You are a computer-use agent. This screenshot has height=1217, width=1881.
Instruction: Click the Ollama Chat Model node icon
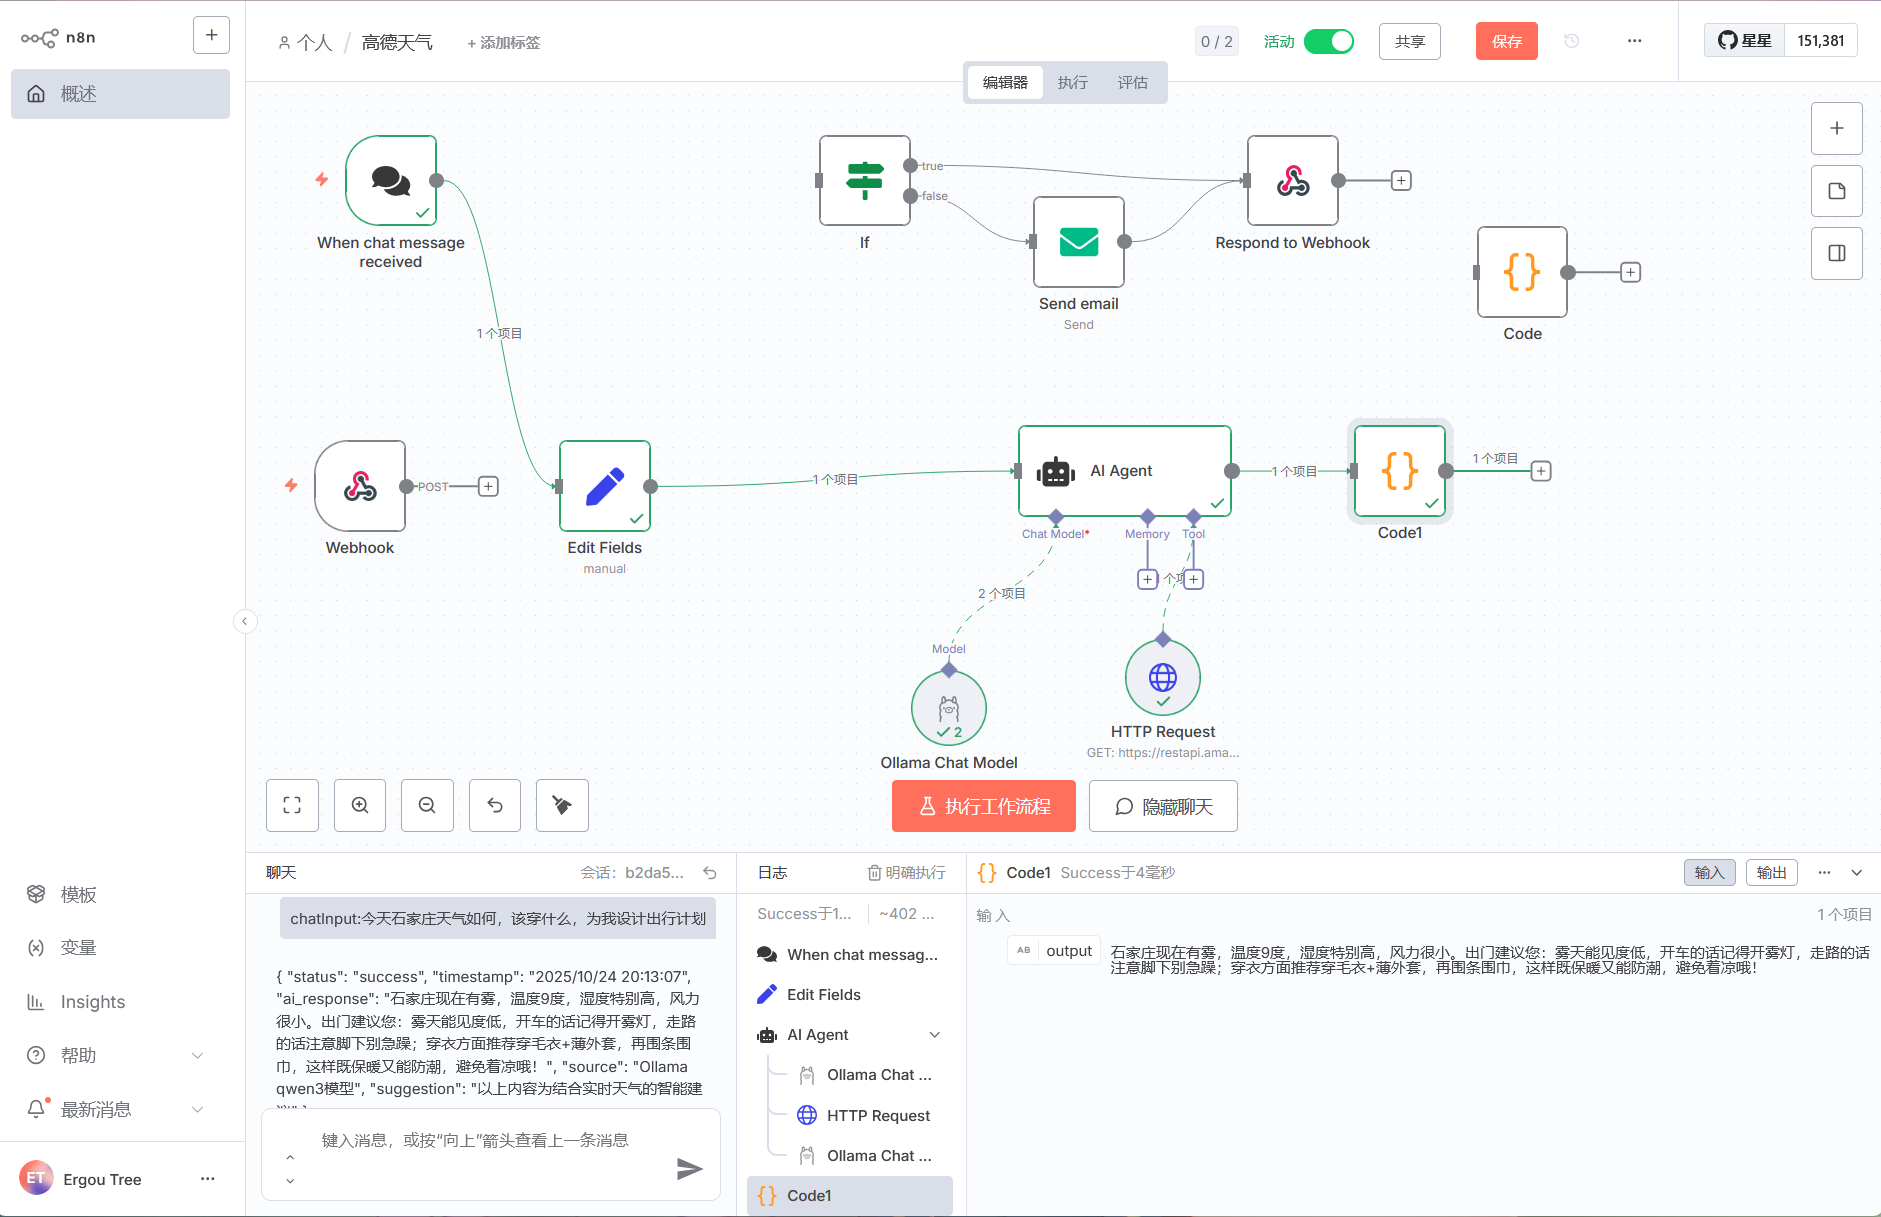click(x=948, y=708)
